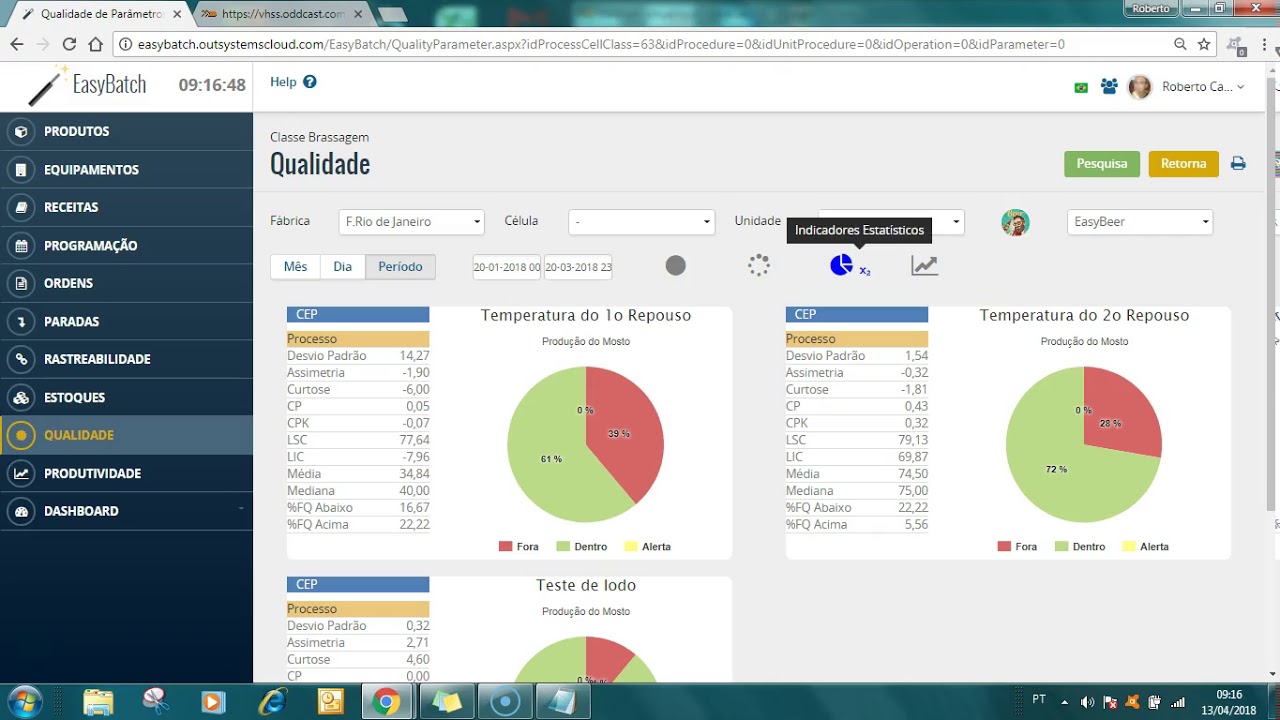Click the start date field 20-01-2018

[507, 267]
